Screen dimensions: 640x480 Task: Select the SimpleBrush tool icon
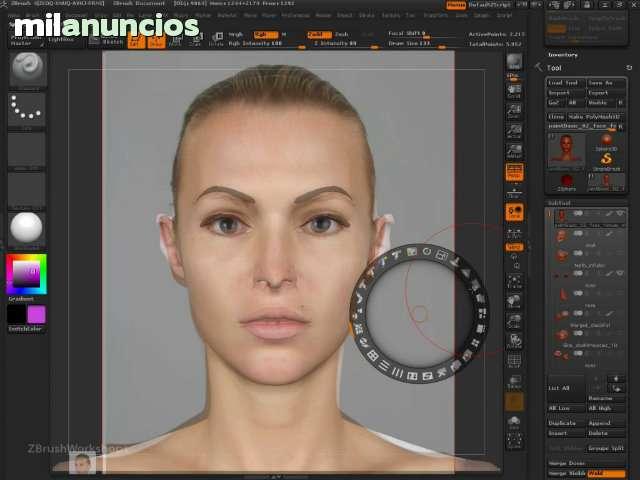pos(607,161)
